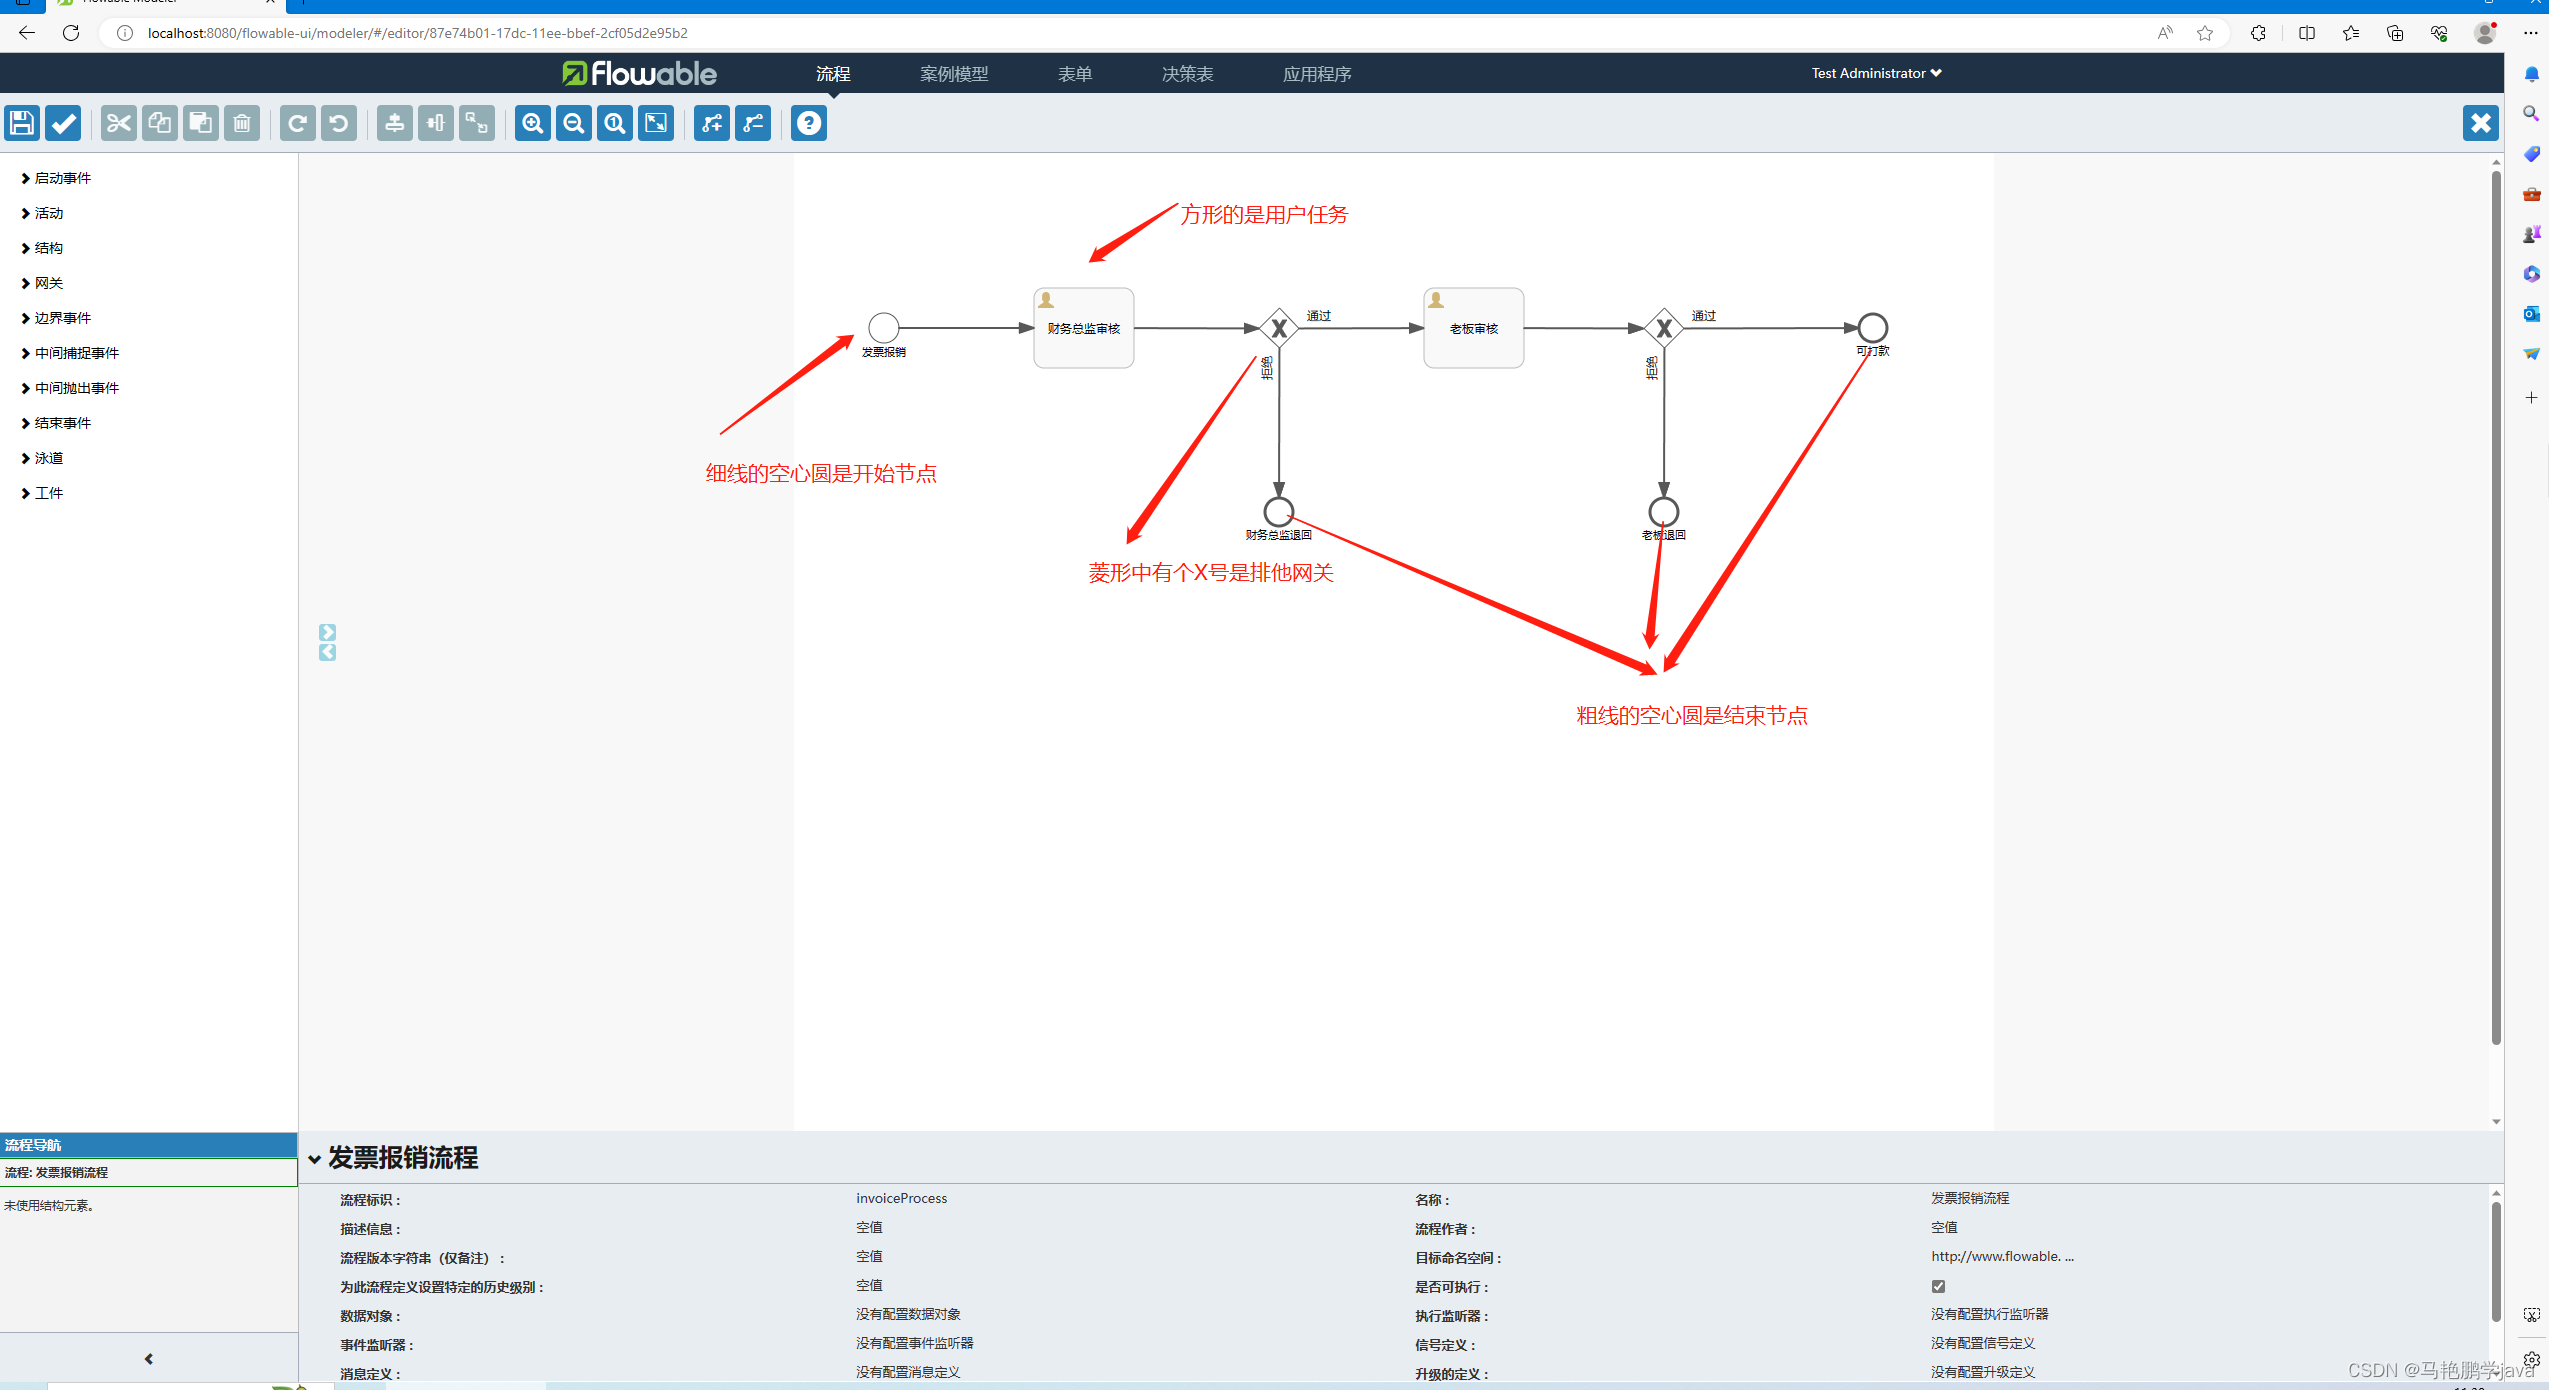Image resolution: width=2549 pixels, height=1390 pixels.
Task: Zoom out on the canvas
Action: [574, 123]
